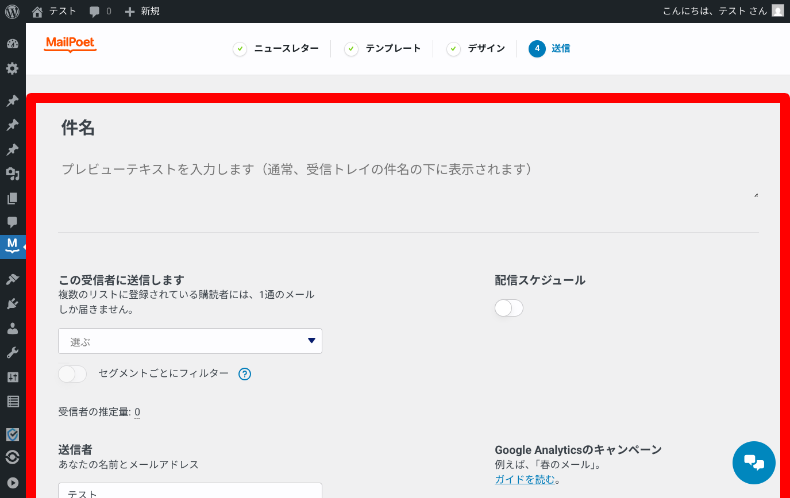Click the textarea resize handle corner
The height and width of the screenshot is (498, 790).
(x=756, y=195)
